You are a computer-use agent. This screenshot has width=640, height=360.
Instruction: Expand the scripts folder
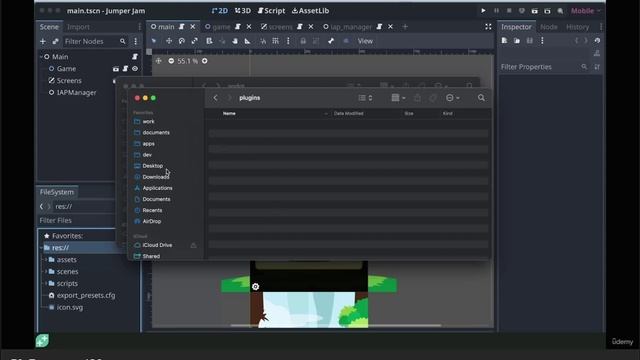point(45,283)
